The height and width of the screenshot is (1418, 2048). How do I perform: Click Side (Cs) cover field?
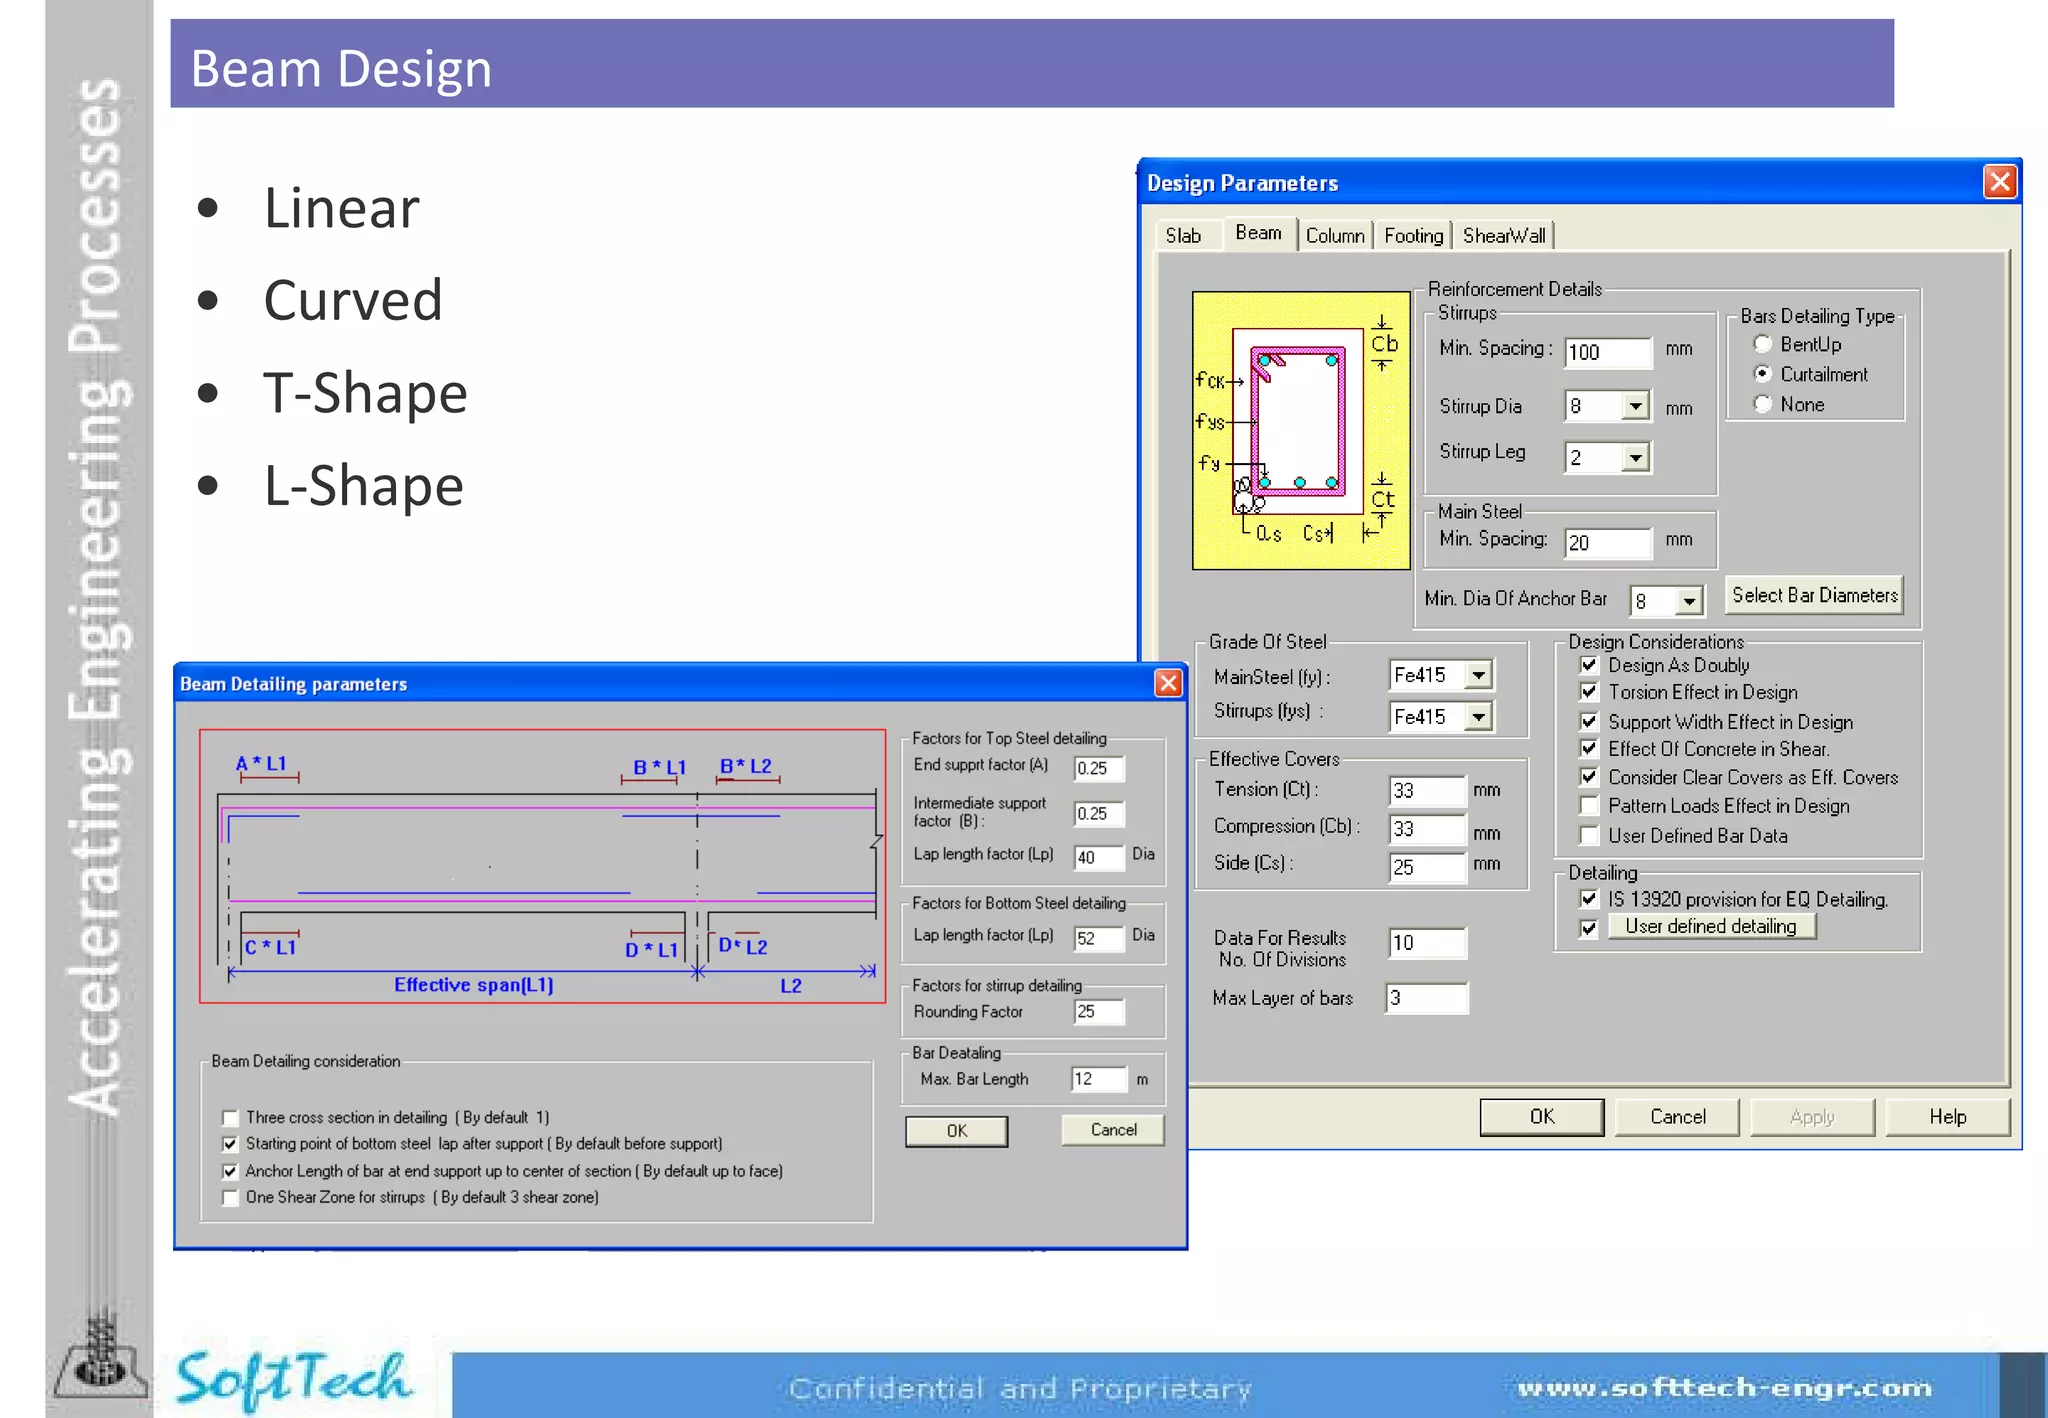(x=1427, y=867)
